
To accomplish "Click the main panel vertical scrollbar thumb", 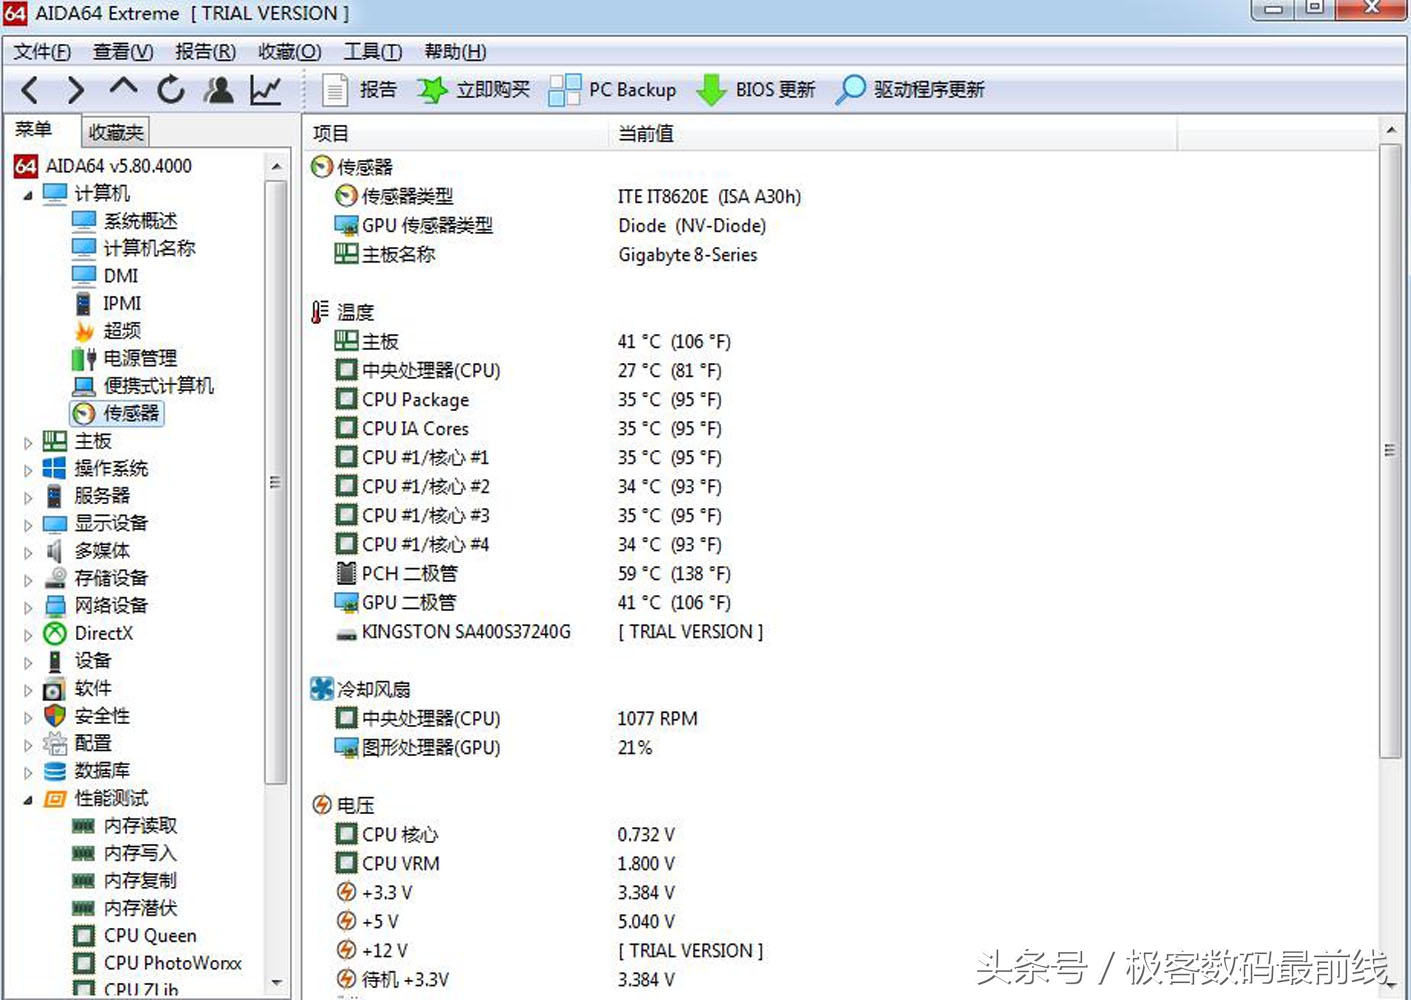I will pos(1390,451).
